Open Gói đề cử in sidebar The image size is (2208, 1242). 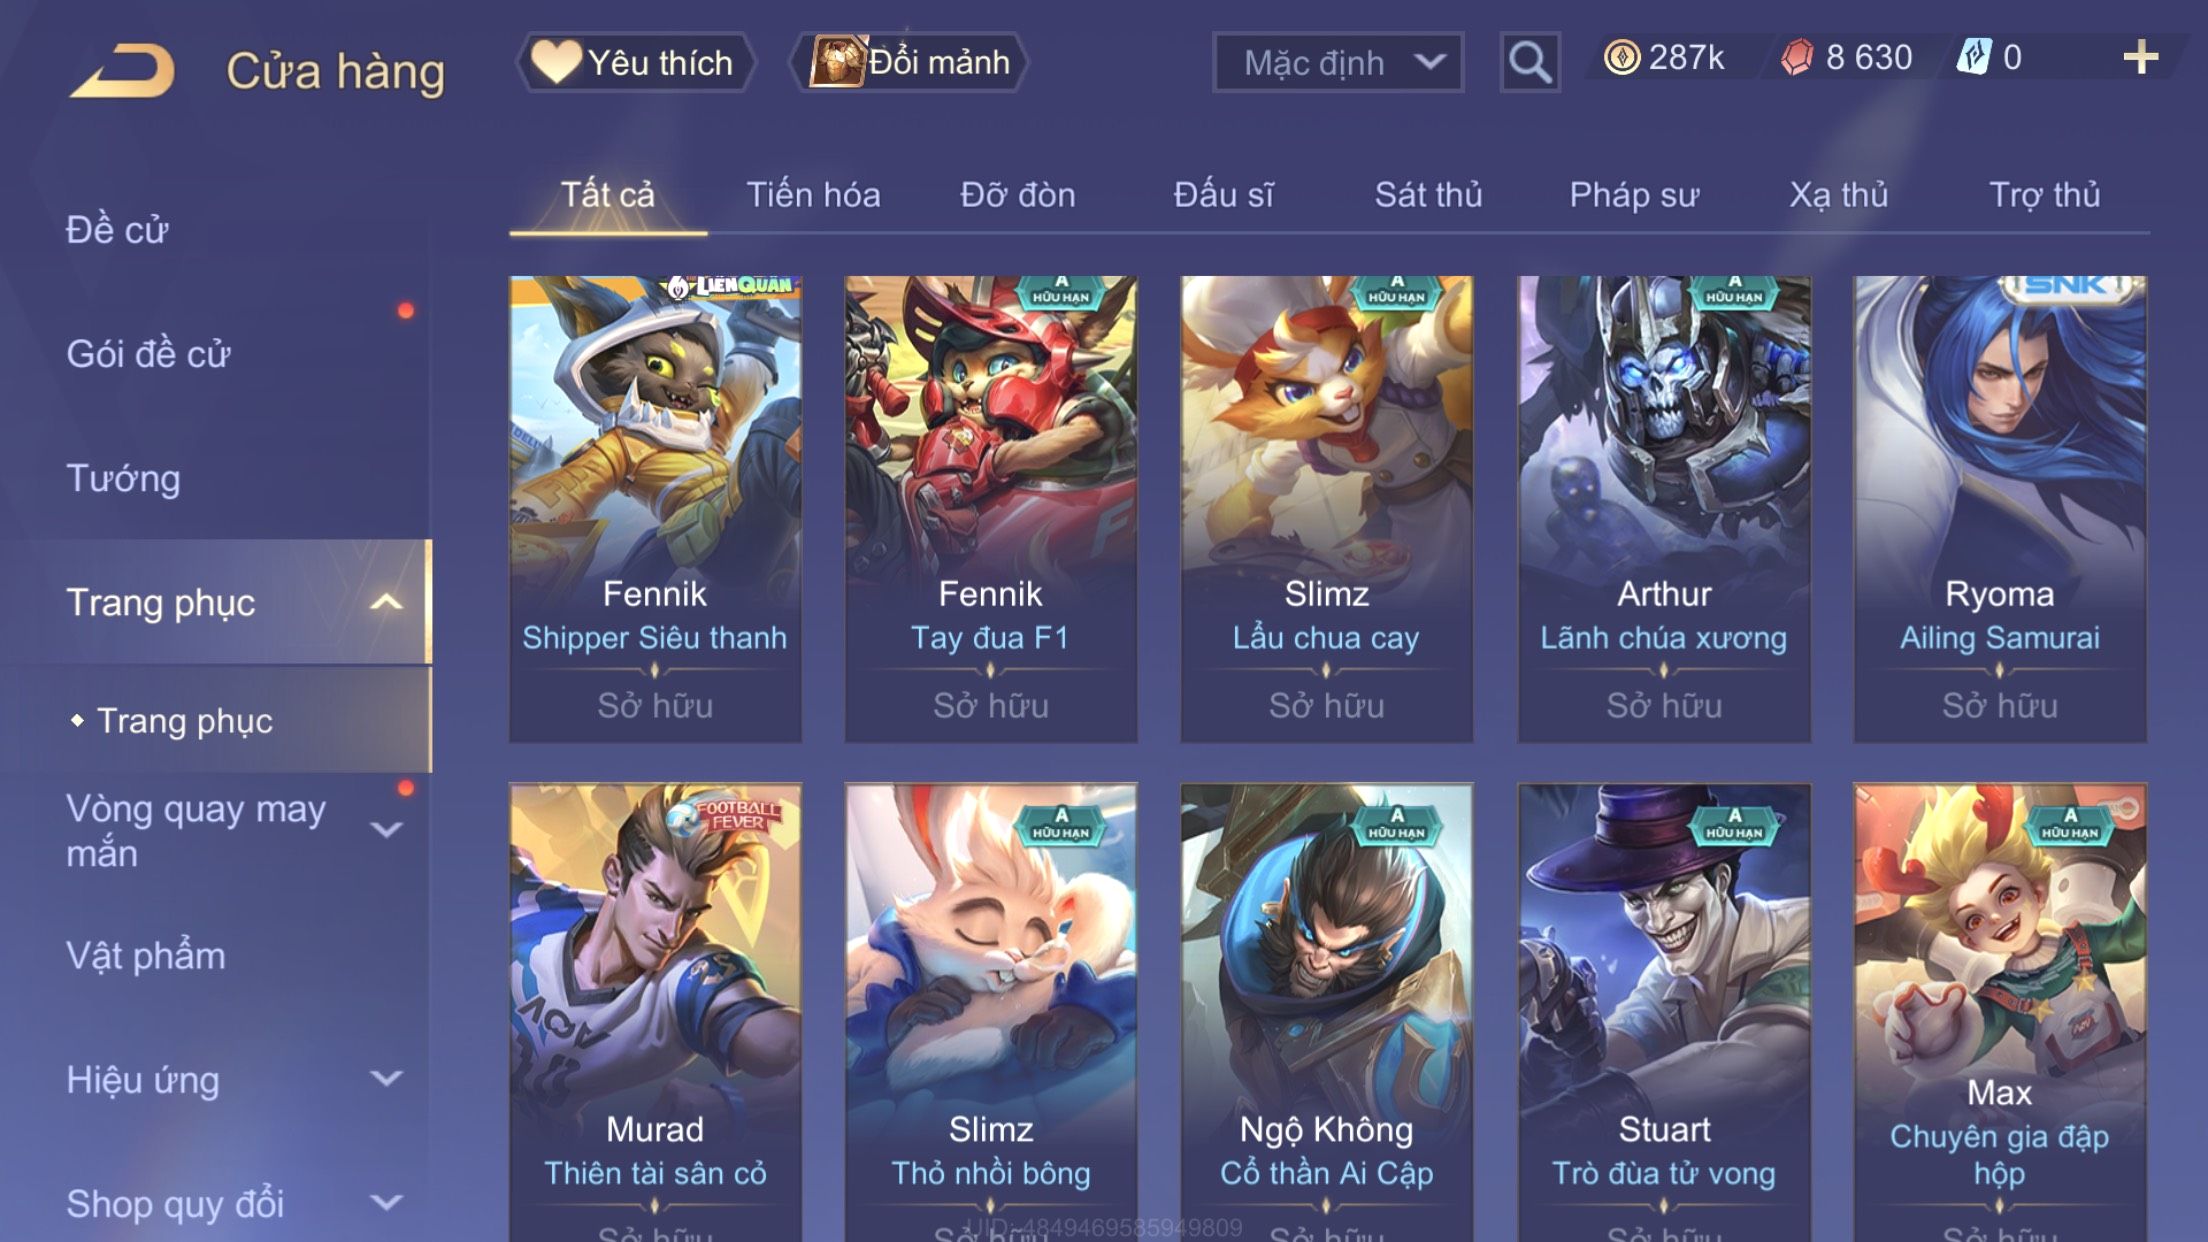click(148, 354)
